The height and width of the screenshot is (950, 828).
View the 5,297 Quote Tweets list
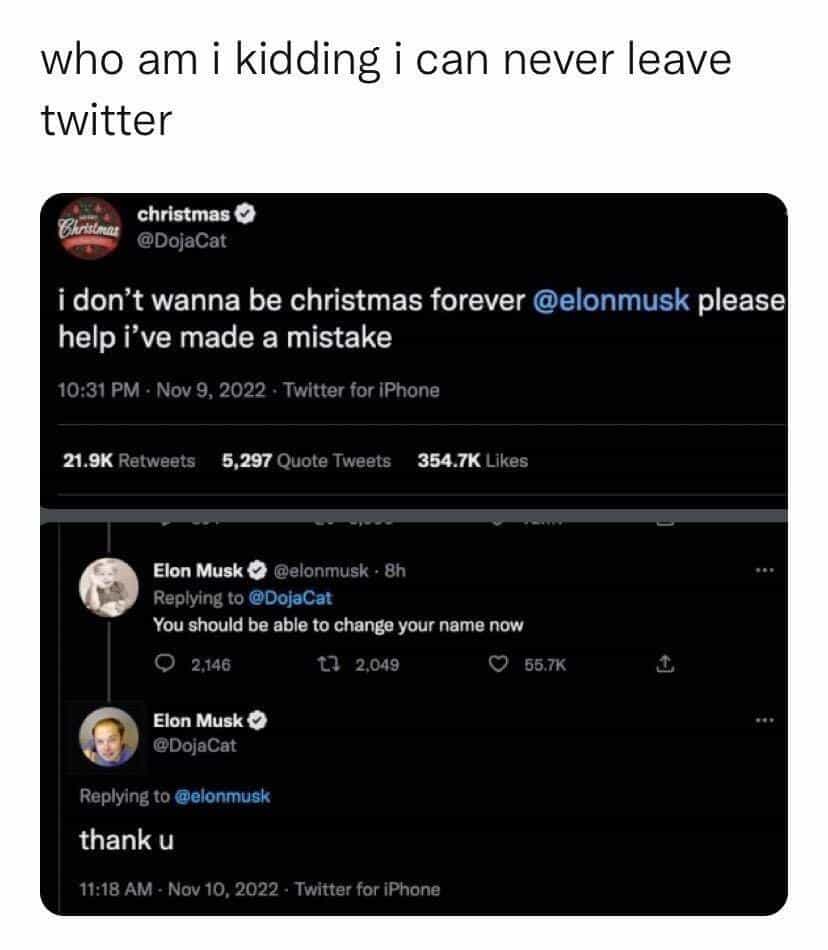pyautogui.click(x=305, y=461)
